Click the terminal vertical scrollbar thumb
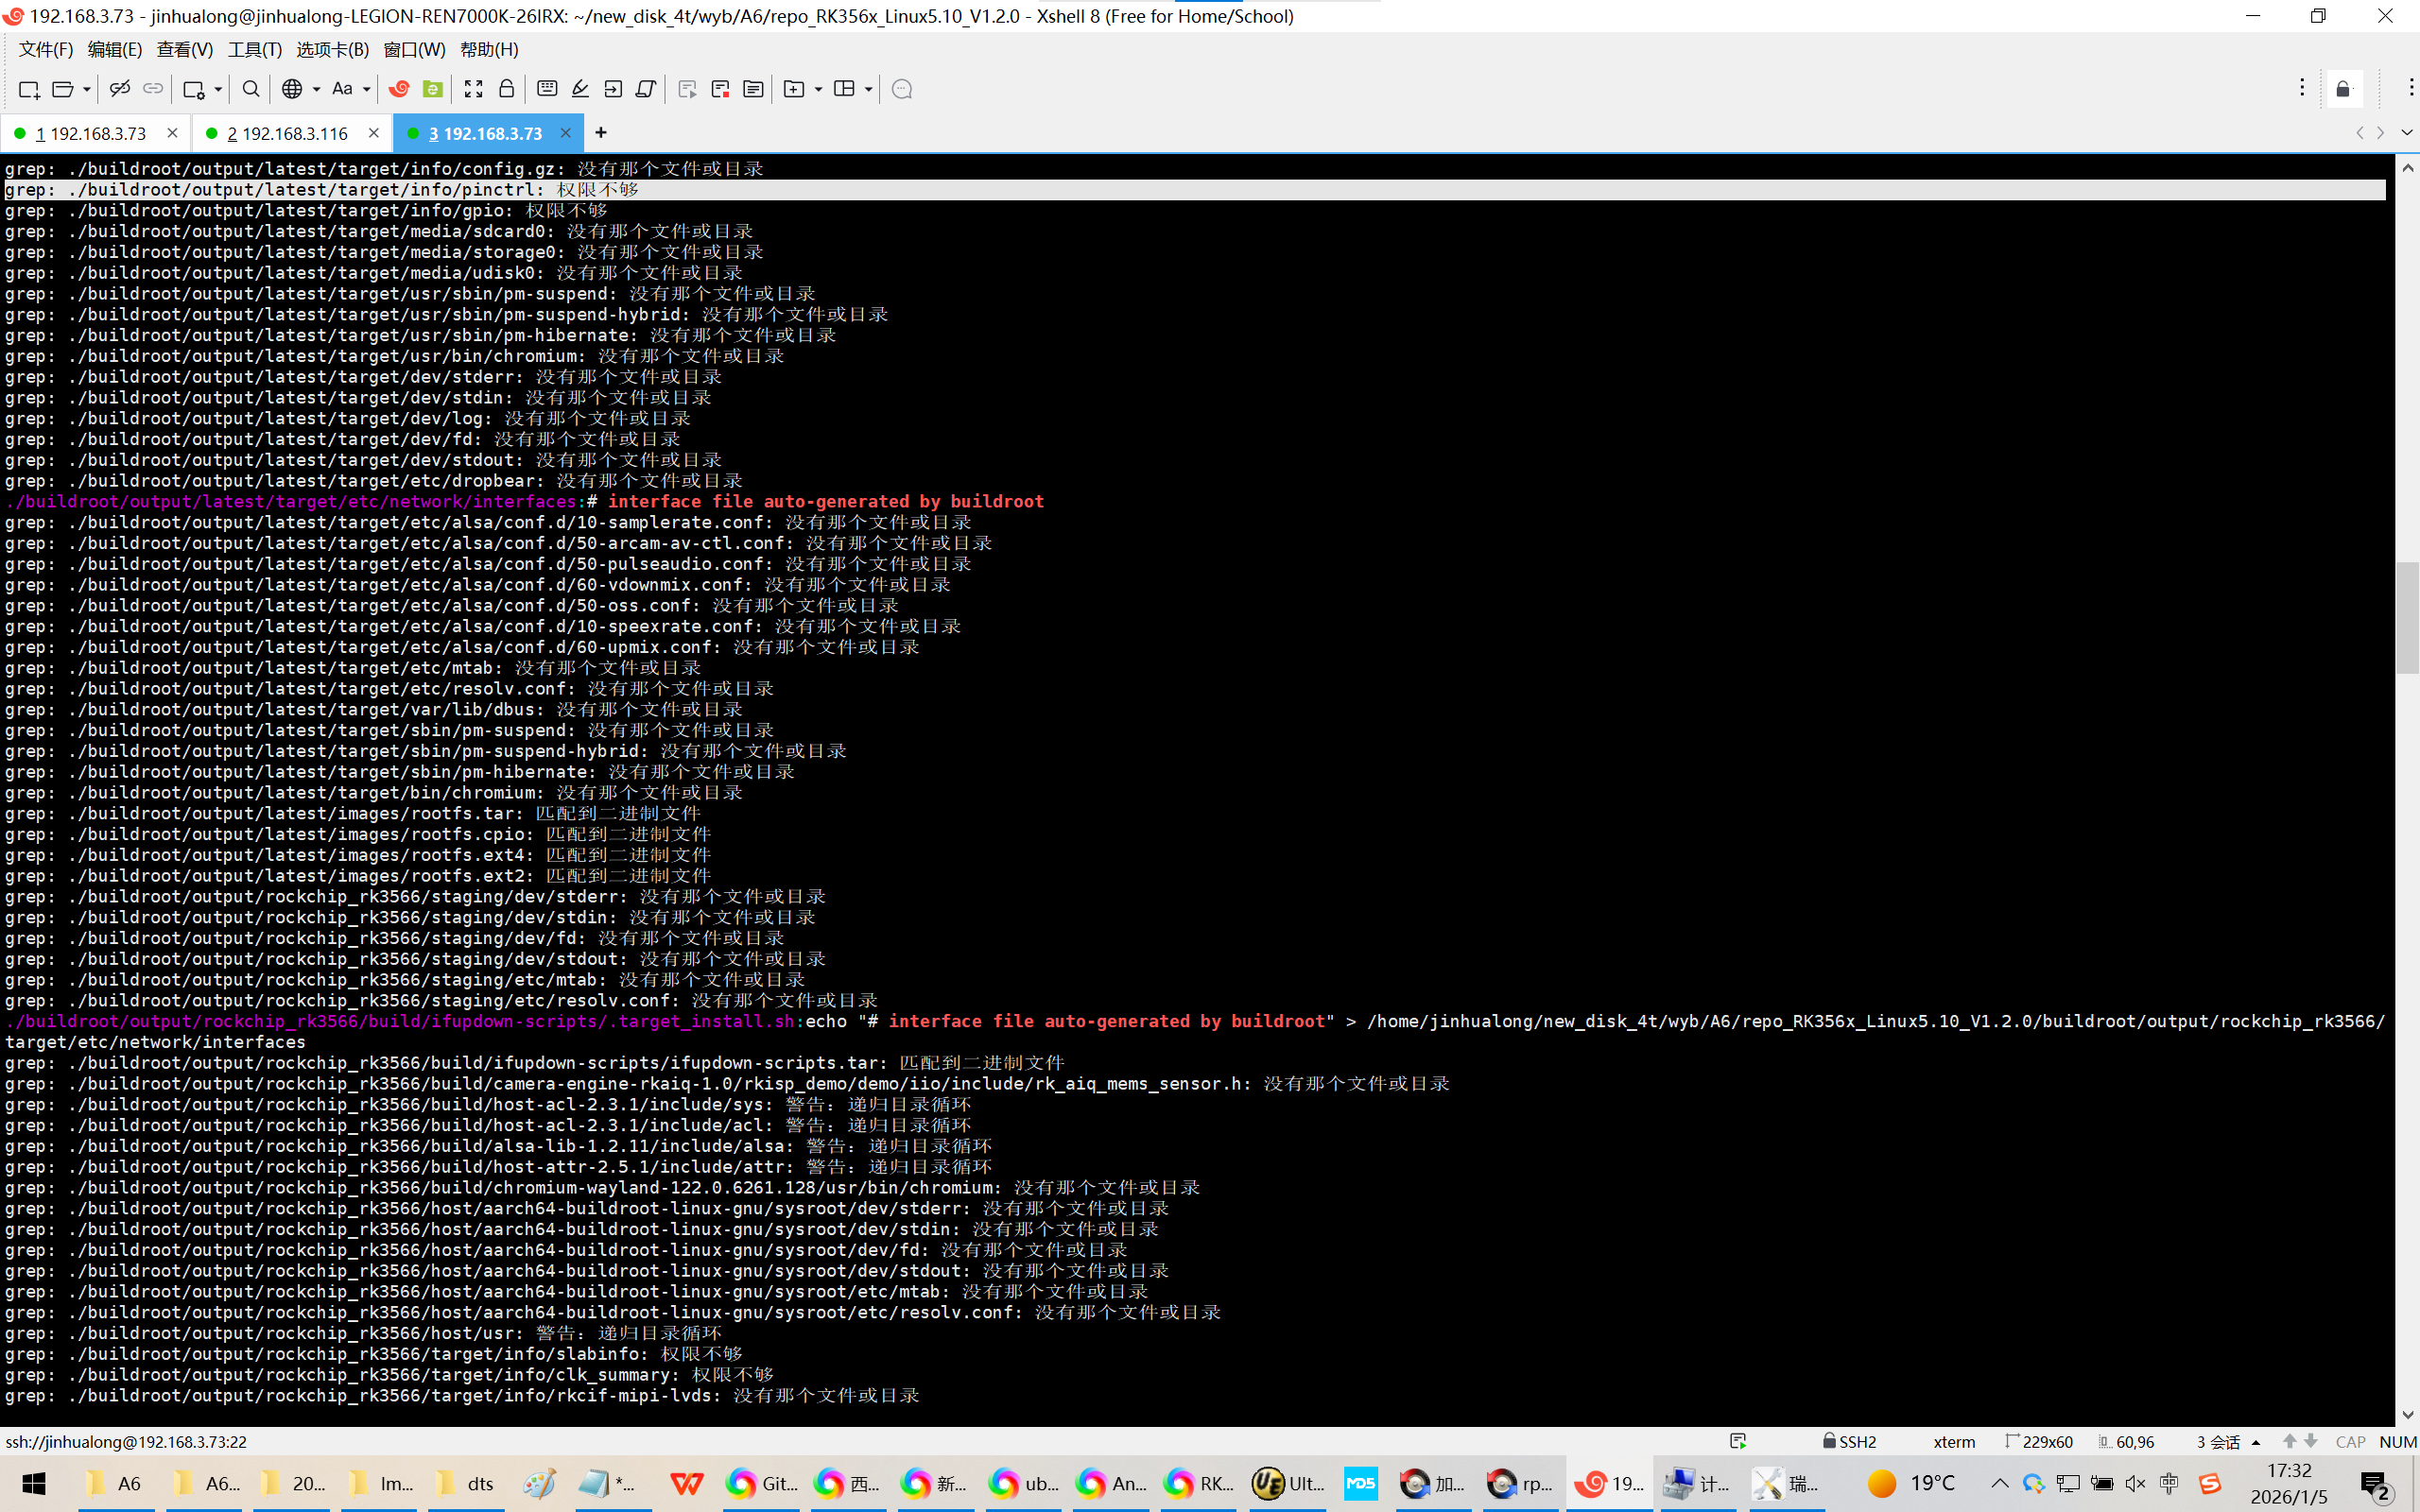The width and height of the screenshot is (2420, 1512). point(2407,617)
